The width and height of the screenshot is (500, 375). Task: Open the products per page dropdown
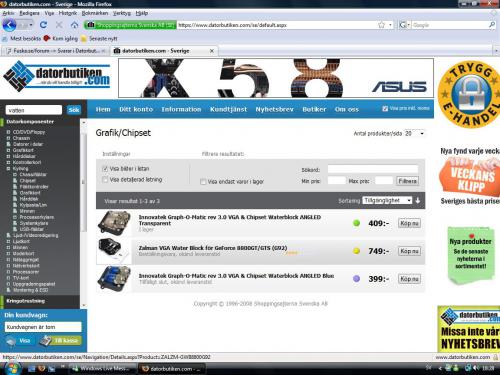tap(414, 133)
